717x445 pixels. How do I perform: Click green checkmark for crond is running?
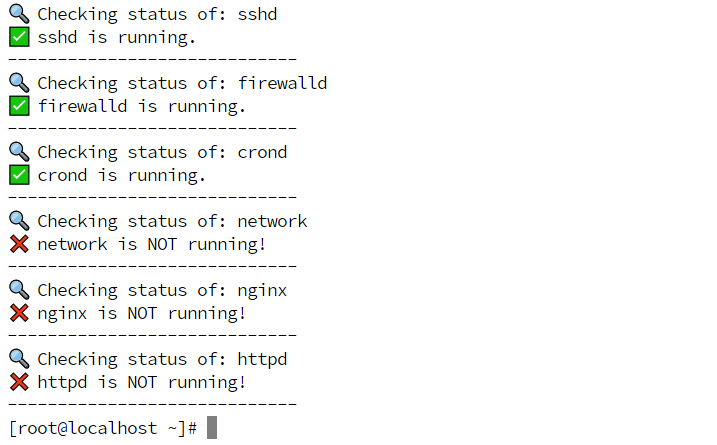point(19,175)
